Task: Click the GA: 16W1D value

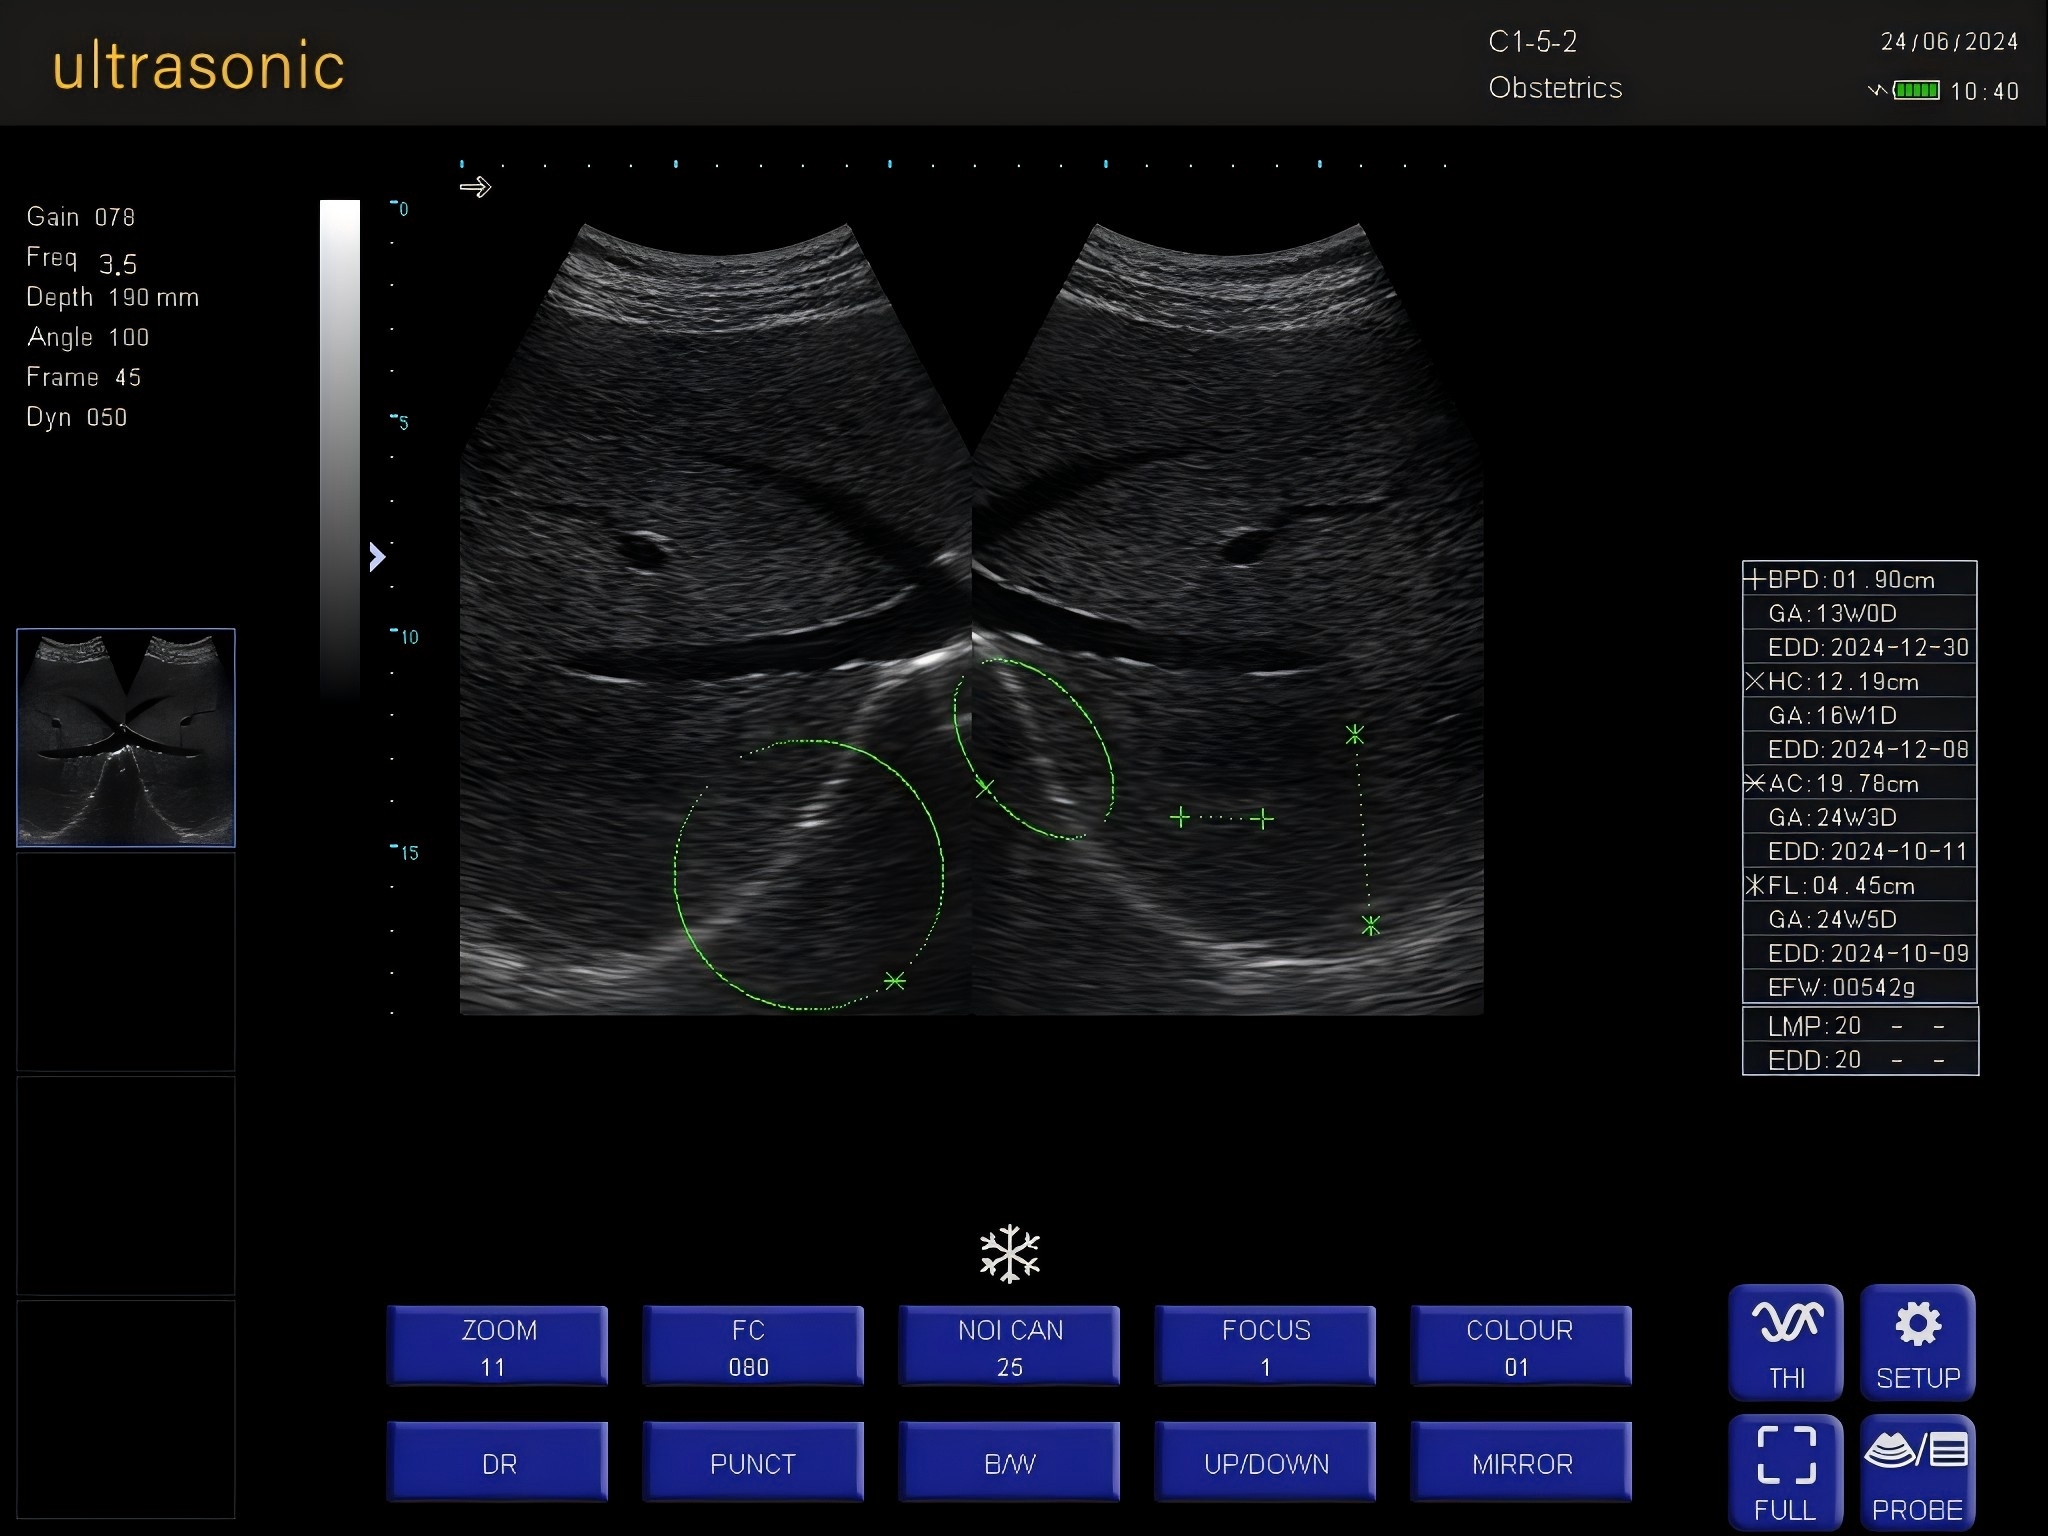Action: tap(1832, 715)
